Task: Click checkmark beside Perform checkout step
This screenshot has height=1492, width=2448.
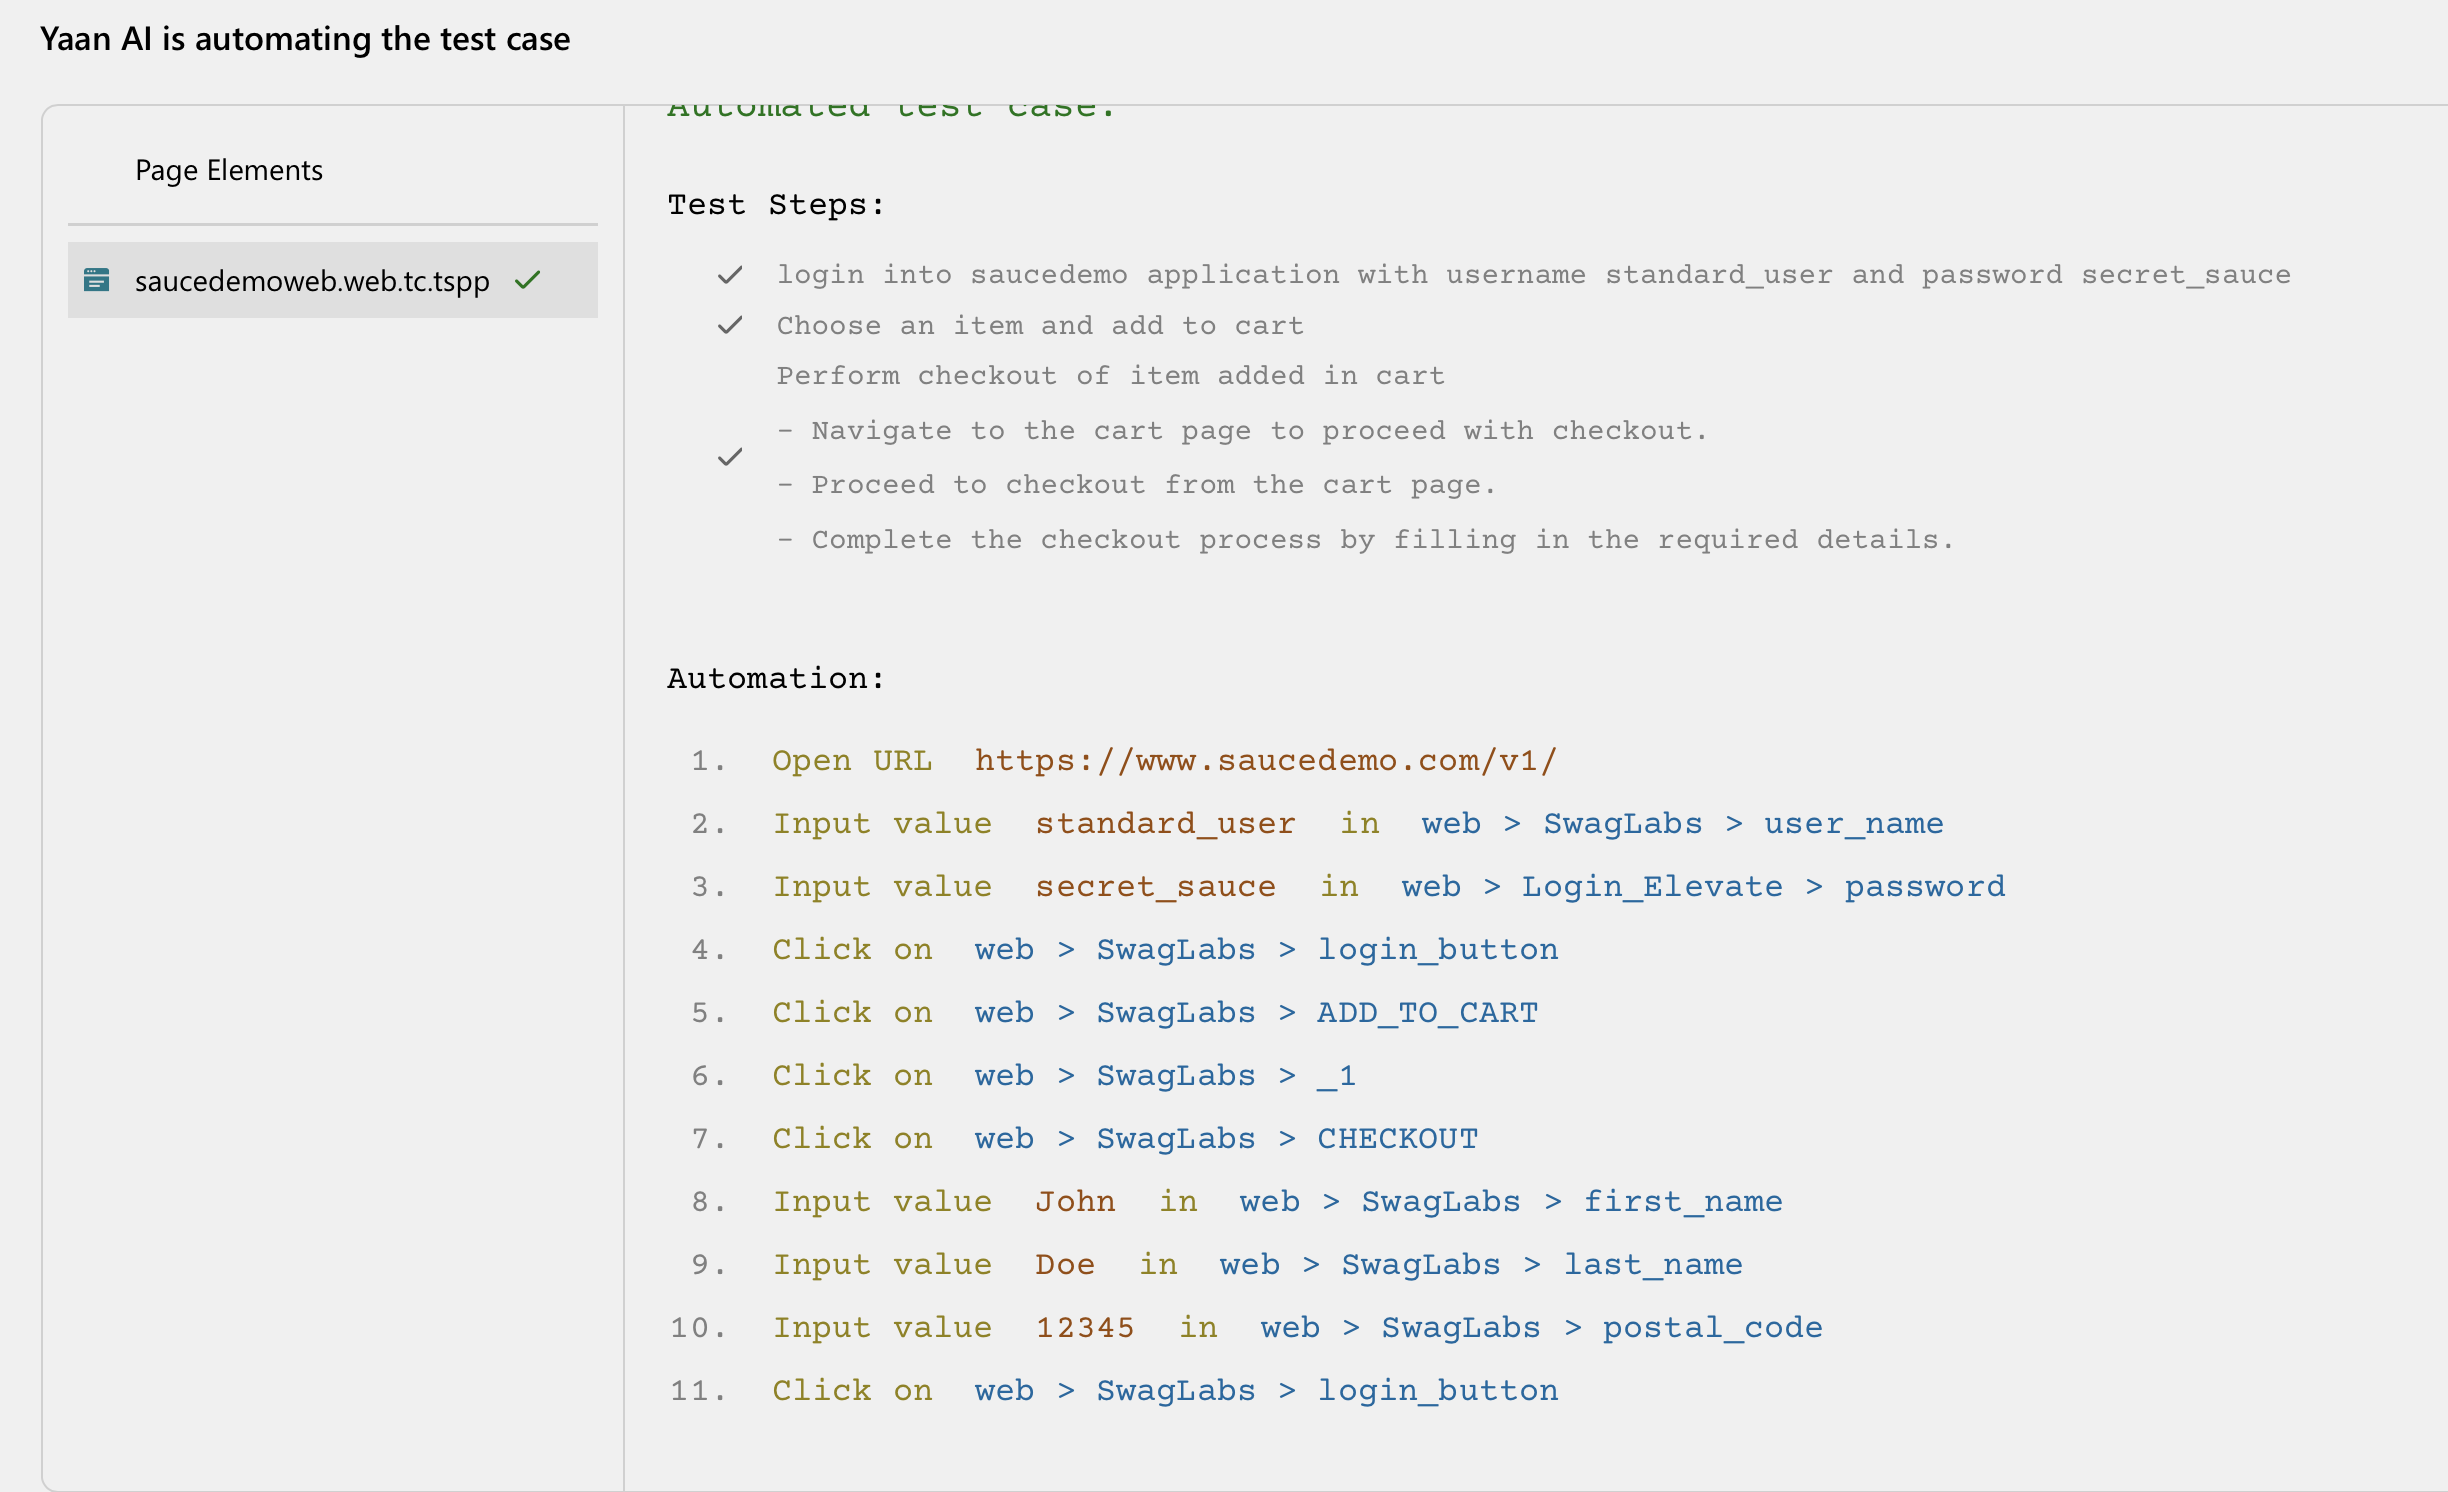Action: [730, 458]
